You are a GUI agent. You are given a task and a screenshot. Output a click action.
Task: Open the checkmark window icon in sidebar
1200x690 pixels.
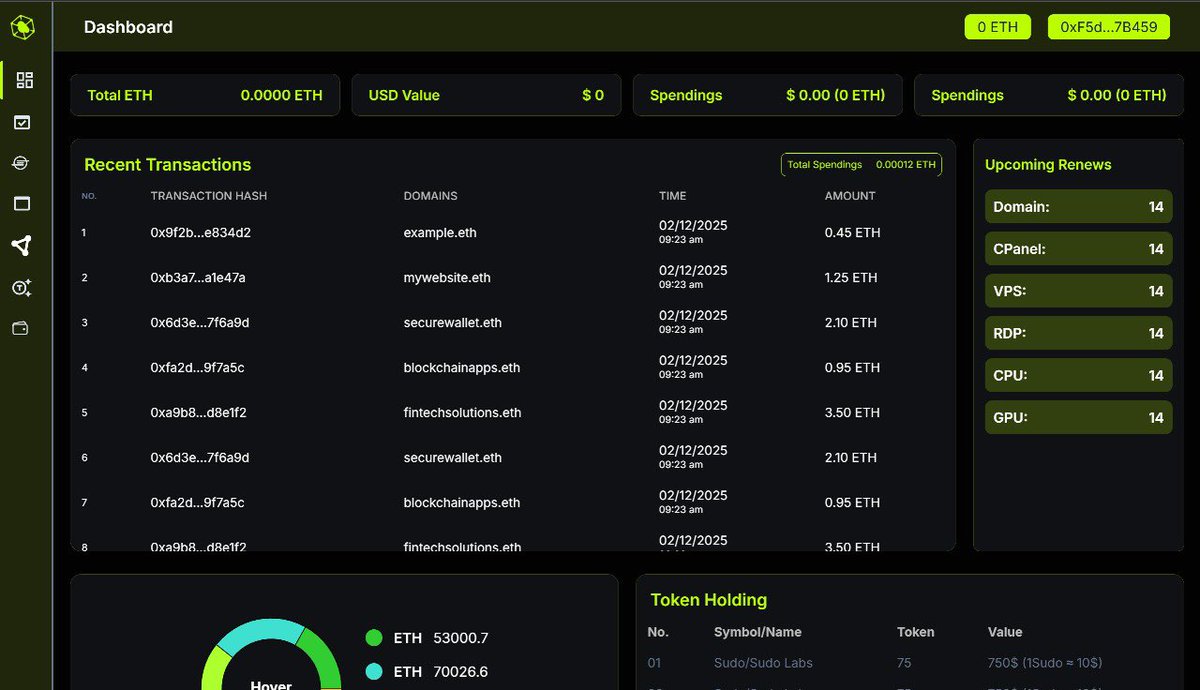click(22, 122)
